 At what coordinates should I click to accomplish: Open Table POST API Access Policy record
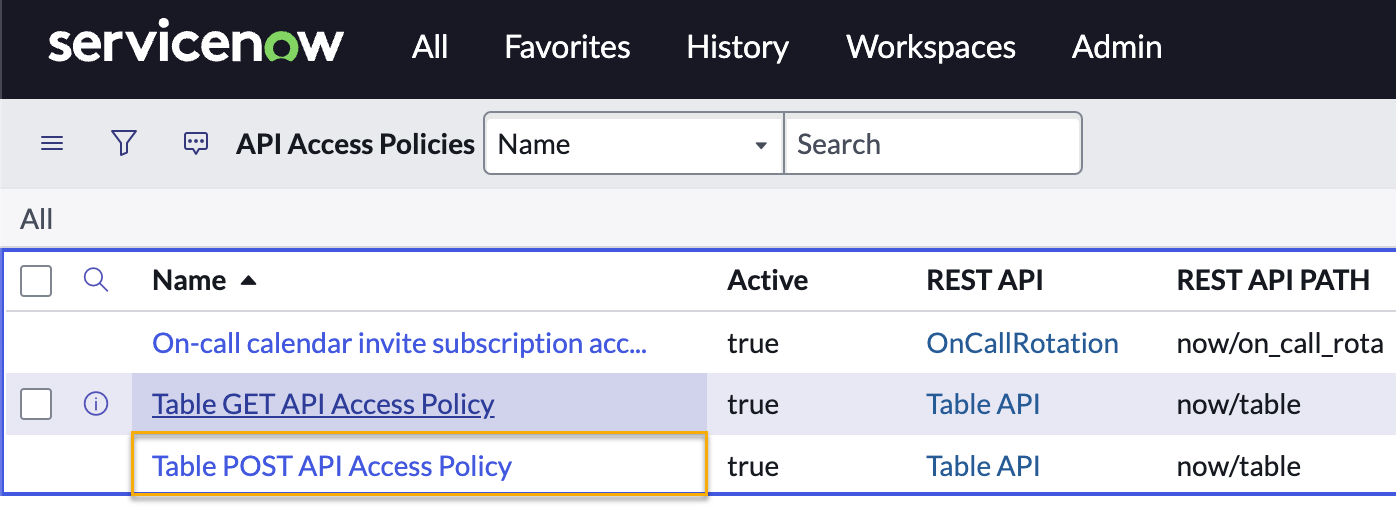tap(332, 466)
